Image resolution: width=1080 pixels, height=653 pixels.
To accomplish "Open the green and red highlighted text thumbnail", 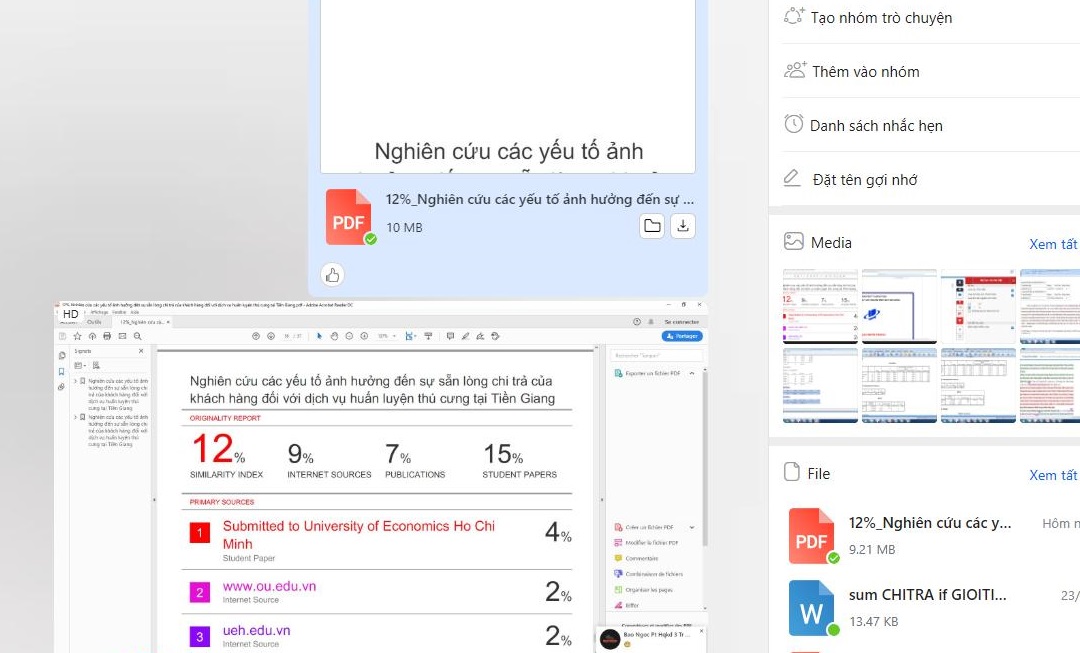I will 1050,385.
